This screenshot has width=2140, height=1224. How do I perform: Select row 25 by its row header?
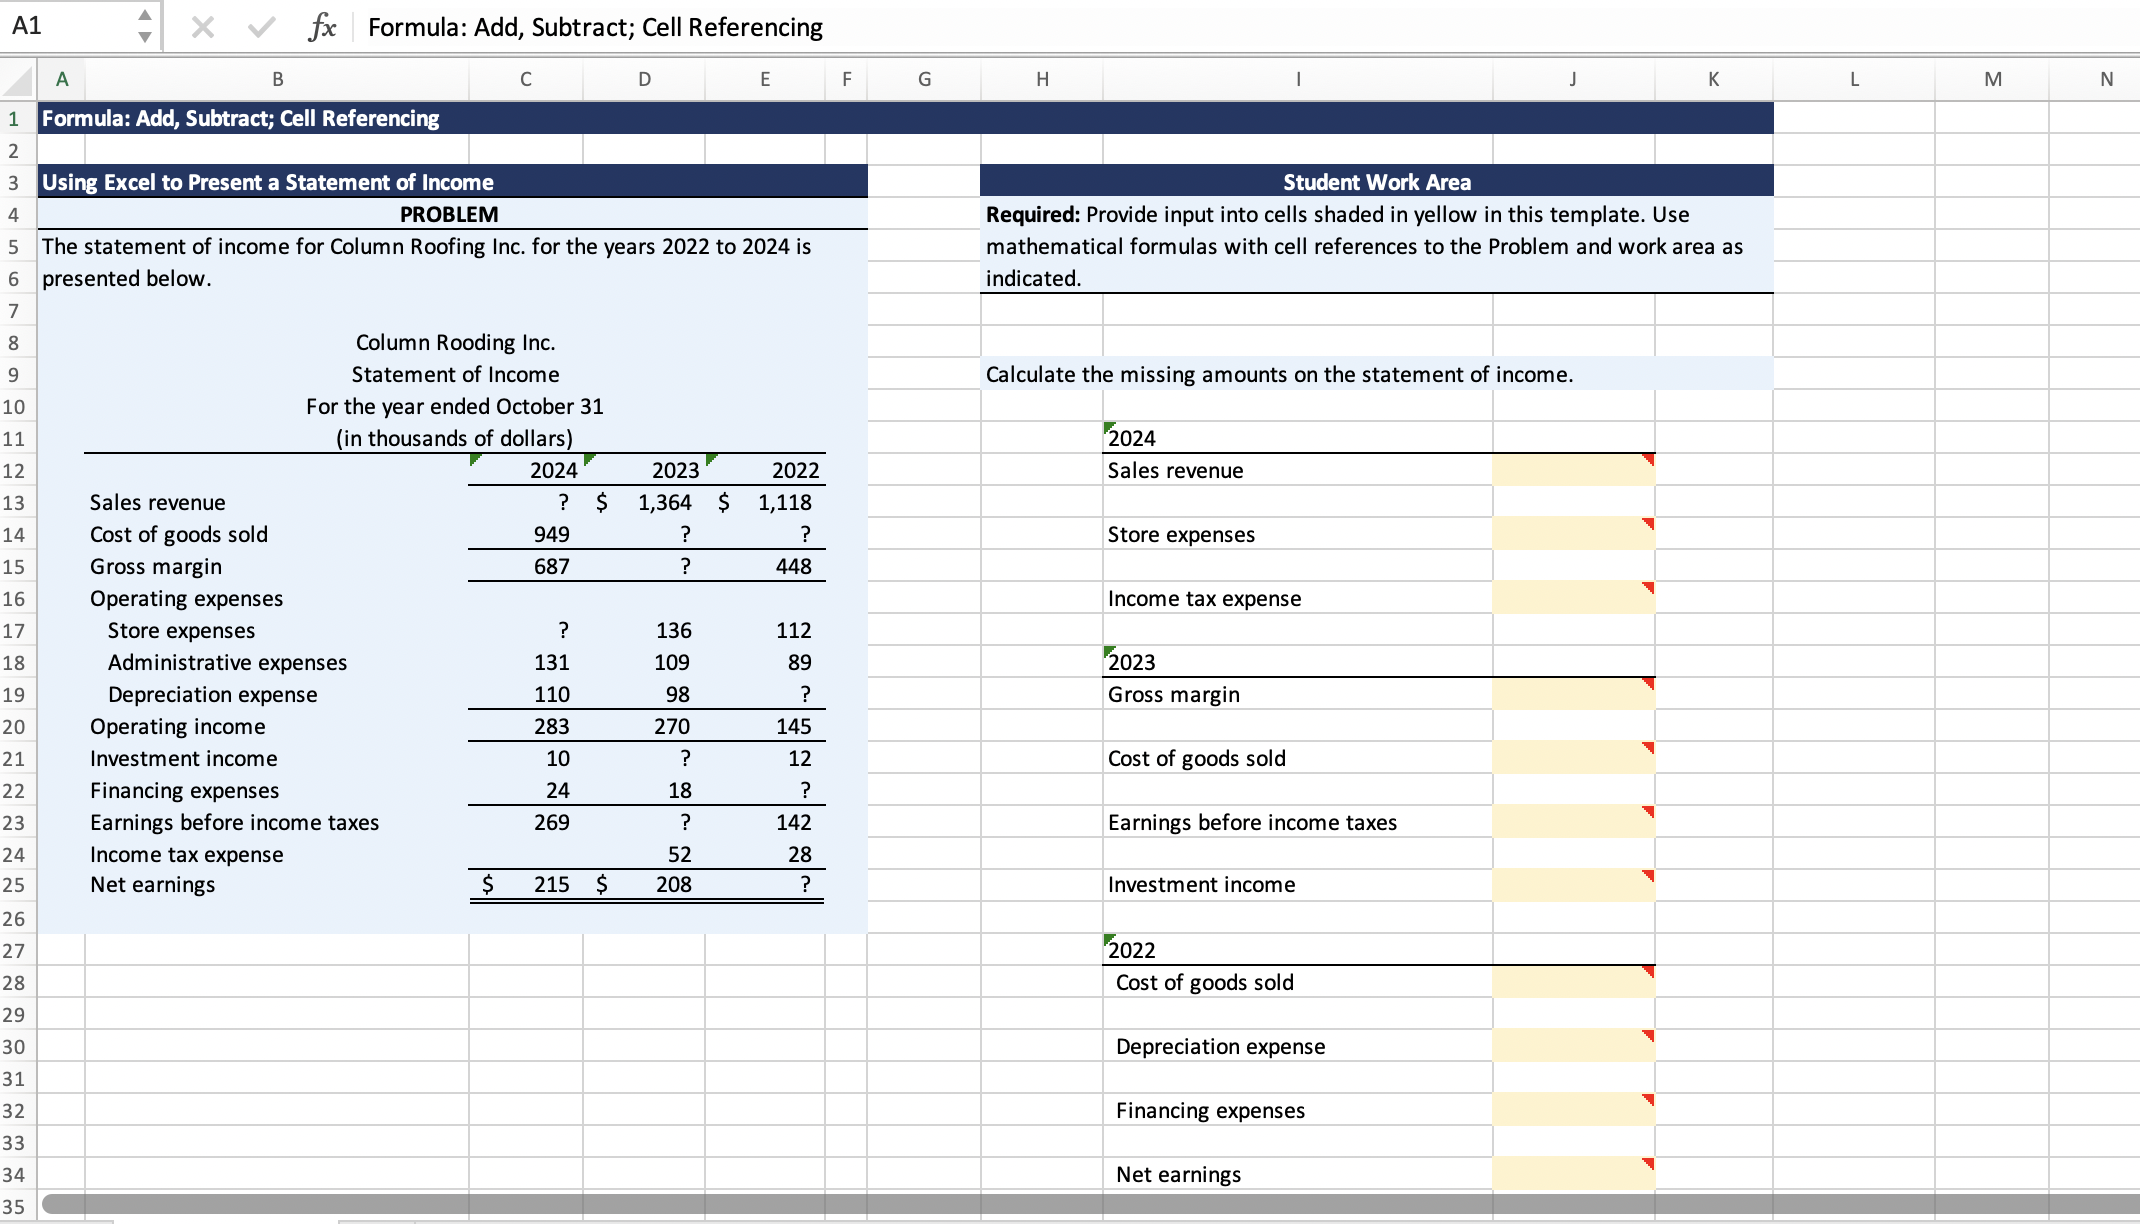(x=14, y=885)
